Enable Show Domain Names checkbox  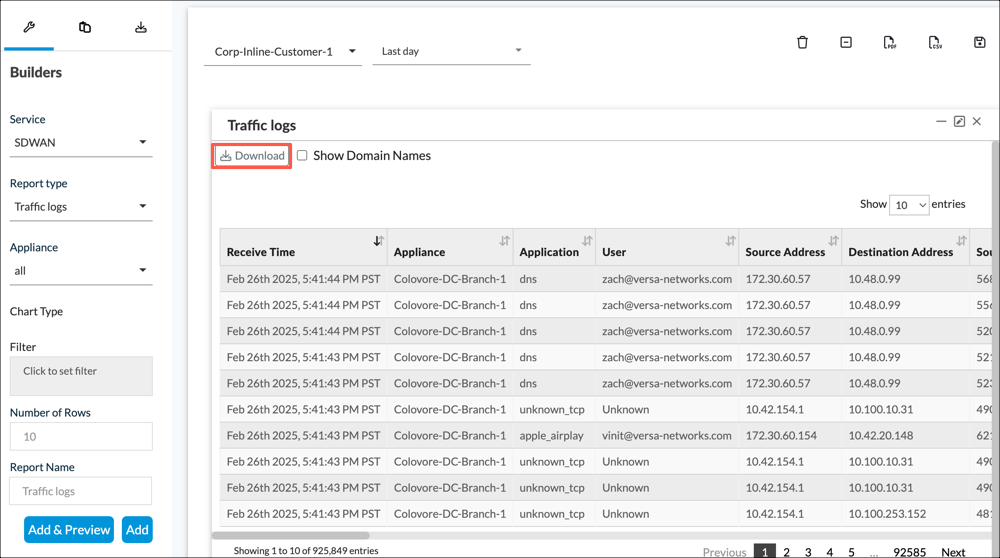pos(302,156)
